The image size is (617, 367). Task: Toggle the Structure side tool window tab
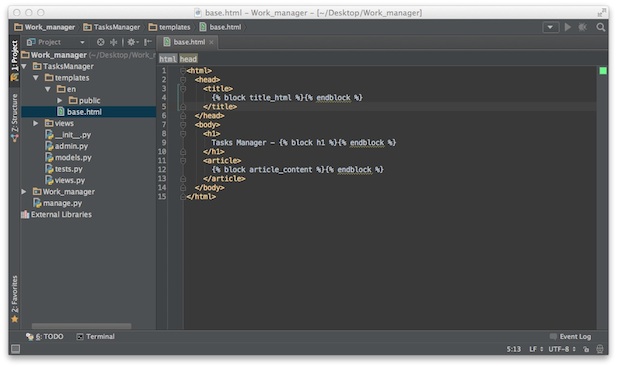(15, 117)
